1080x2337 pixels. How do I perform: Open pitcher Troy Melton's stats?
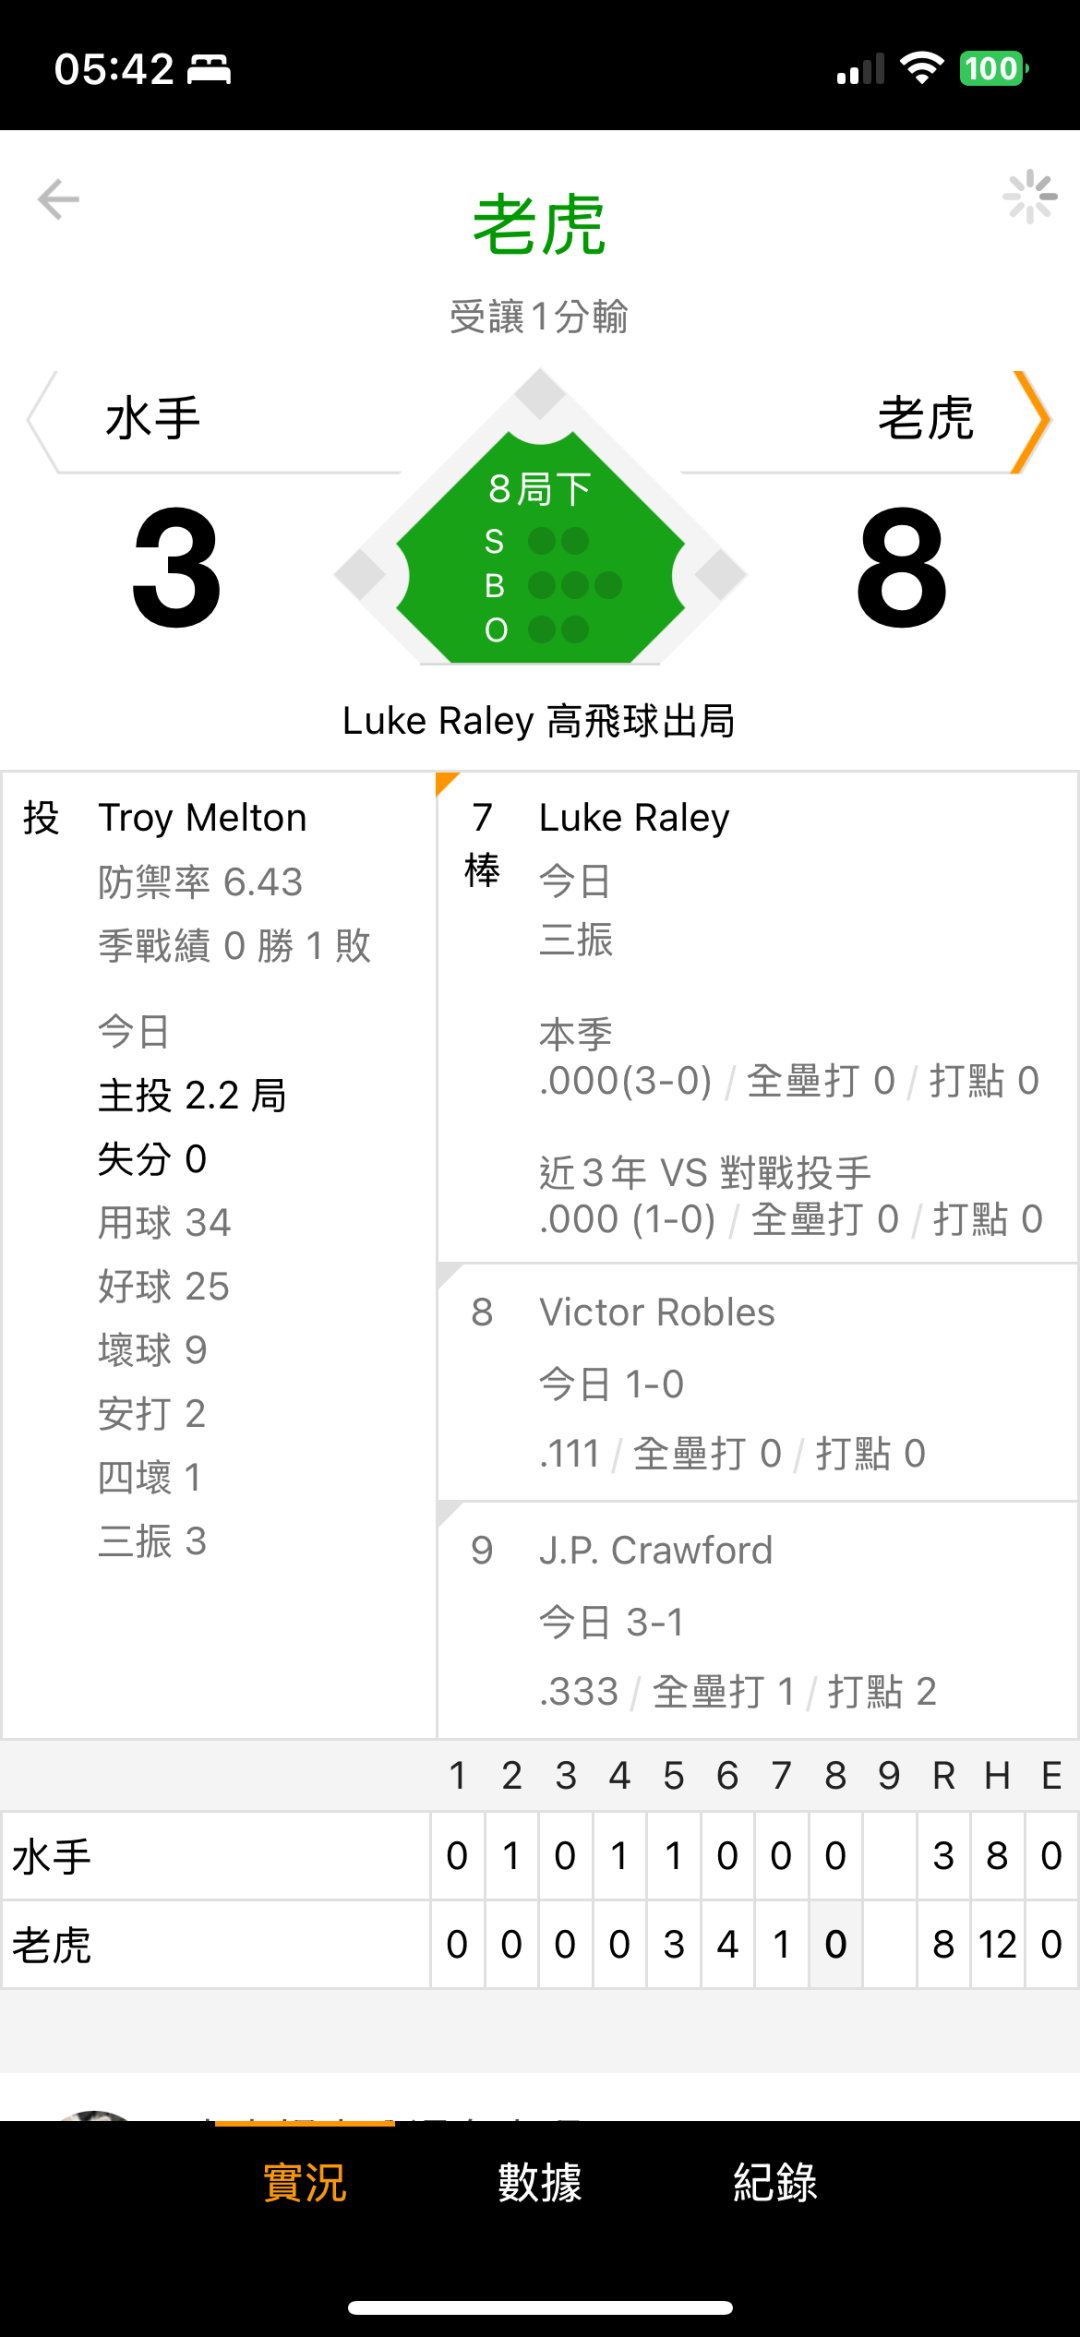(x=218, y=1180)
